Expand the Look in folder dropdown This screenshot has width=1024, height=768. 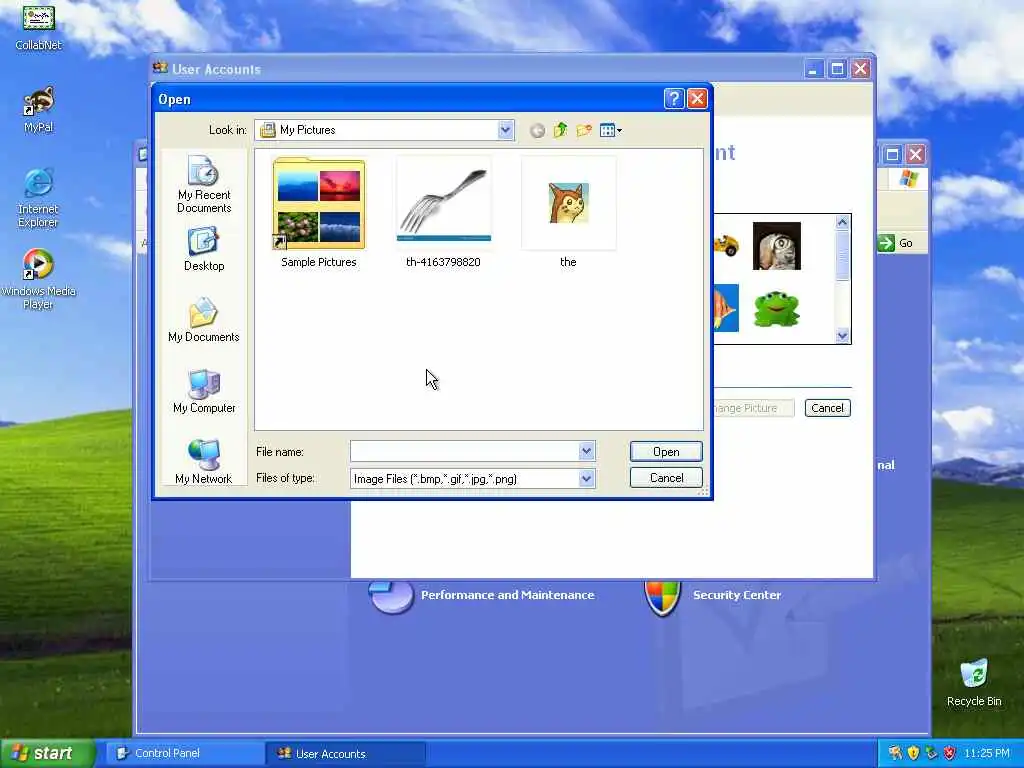tap(505, 130)
